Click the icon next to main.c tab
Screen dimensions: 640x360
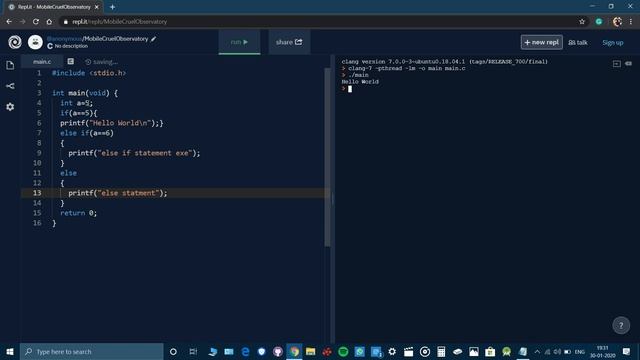click(x=71, y=61)
